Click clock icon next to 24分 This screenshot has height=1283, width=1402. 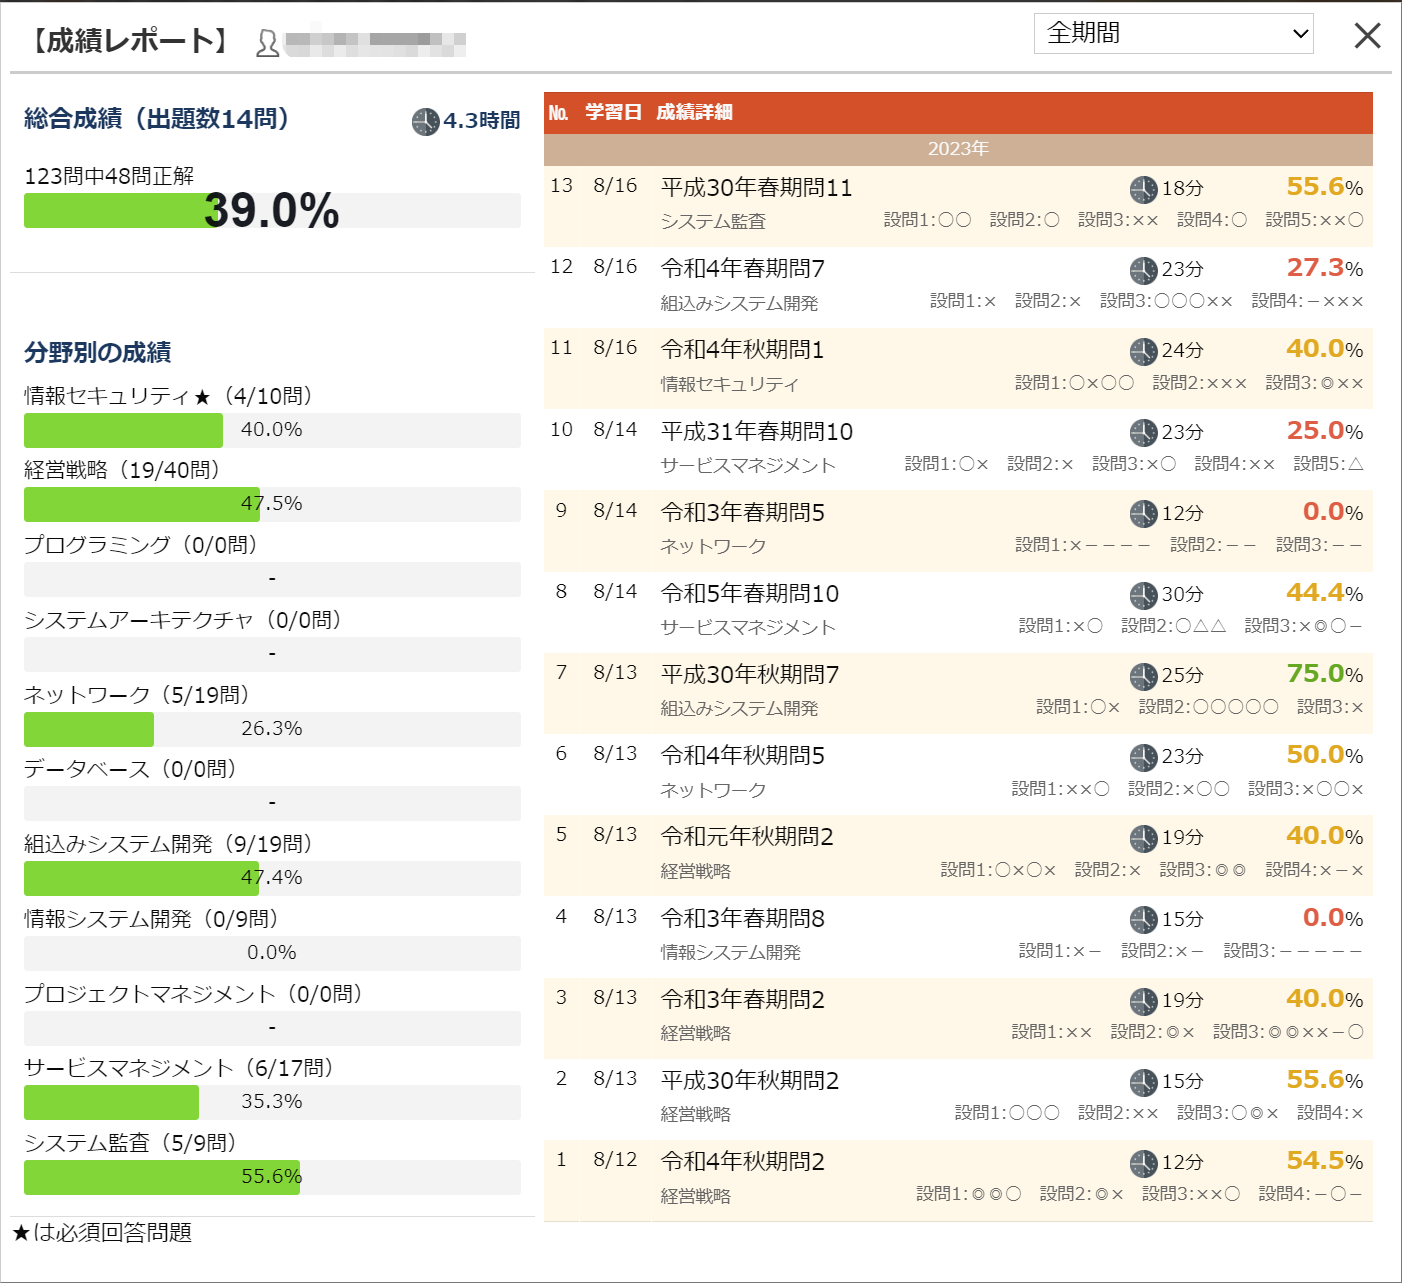tap(1143, 351)
